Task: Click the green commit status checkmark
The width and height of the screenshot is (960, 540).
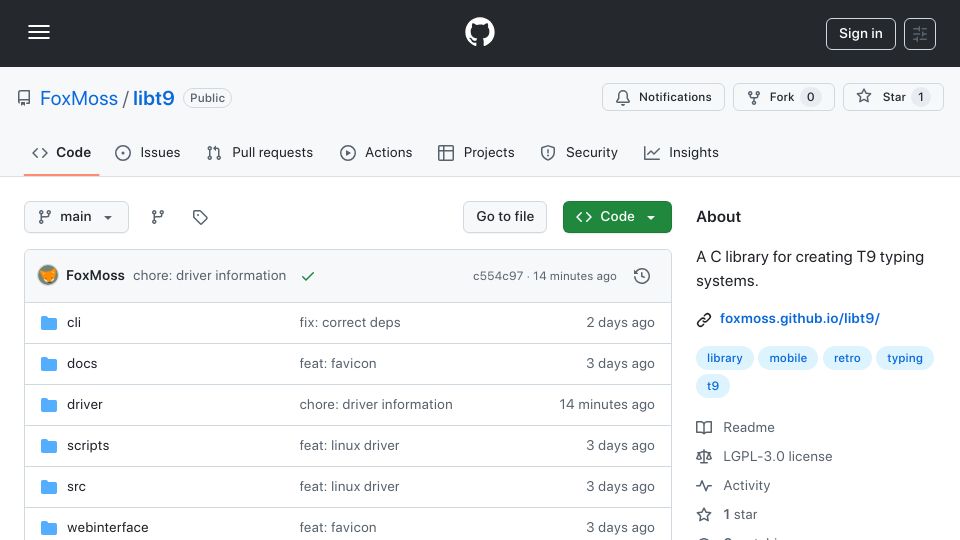Action: pos(308,276)
